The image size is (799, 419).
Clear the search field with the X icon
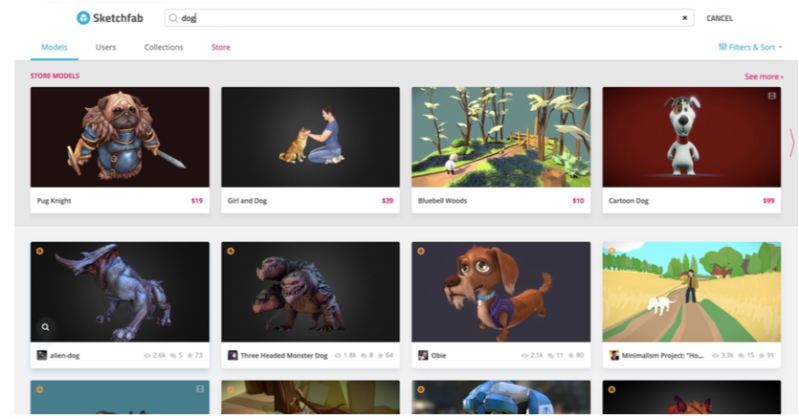click(x=684, y=18)
